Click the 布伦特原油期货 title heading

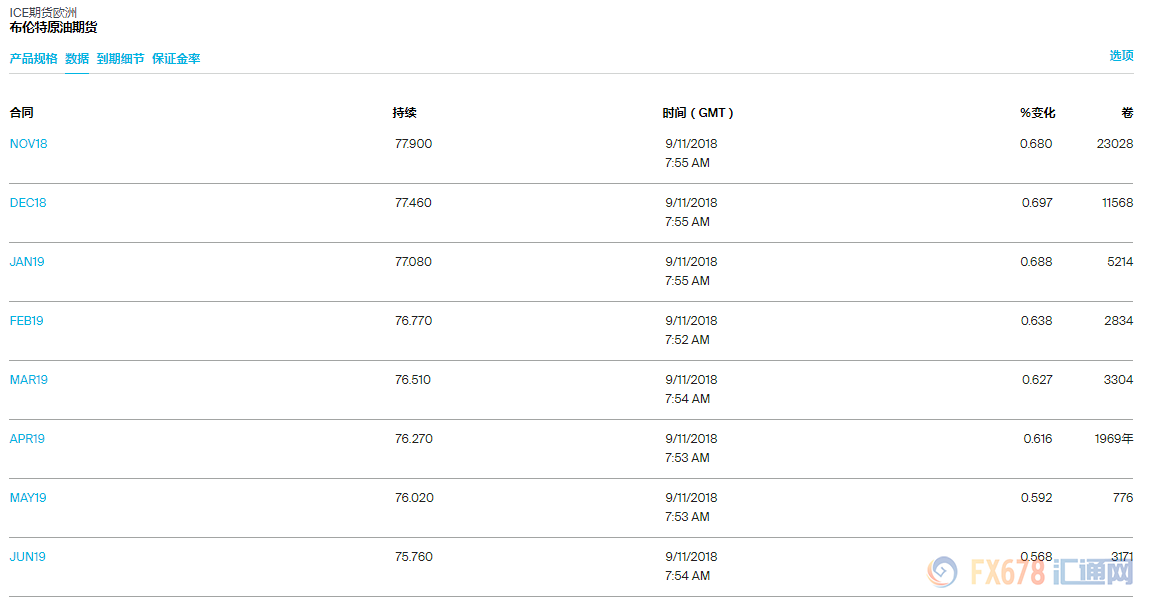tap(53, 27)
